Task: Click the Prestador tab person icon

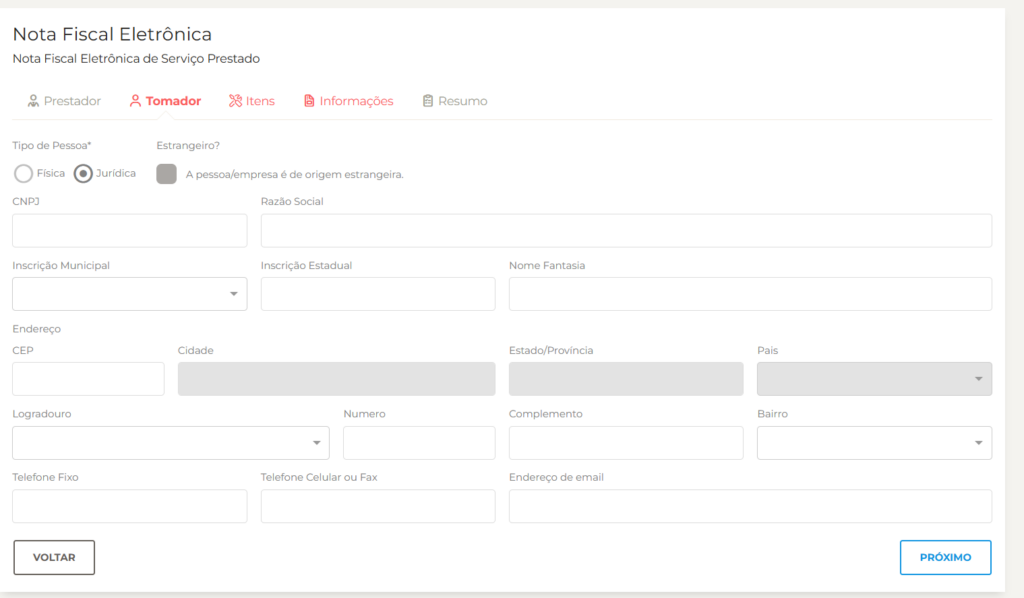Action: pyautogui.click(x=33, y=101)
